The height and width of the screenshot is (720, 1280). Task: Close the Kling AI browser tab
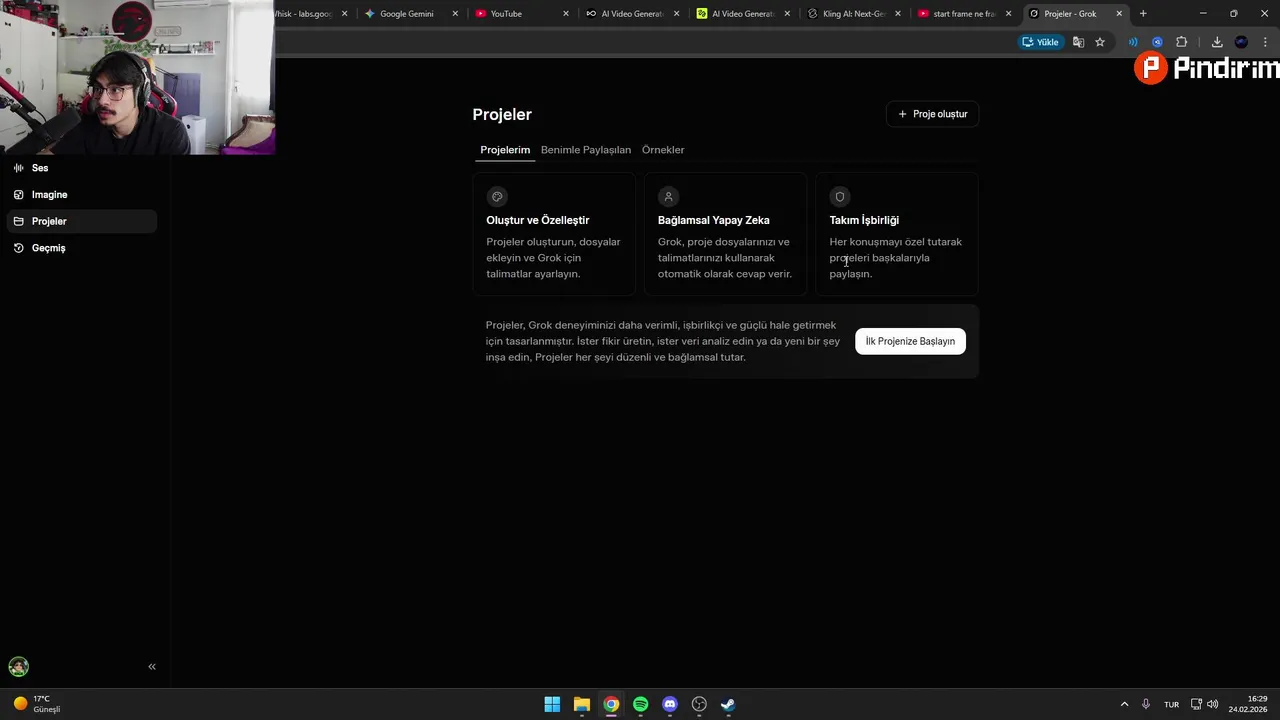pyautogui.click(x=898, y=14)
